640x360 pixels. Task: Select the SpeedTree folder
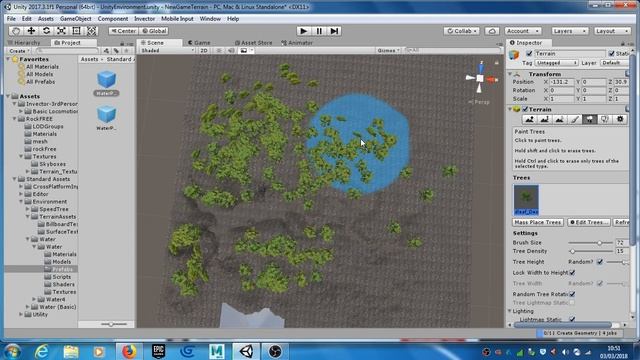[54, 209]
